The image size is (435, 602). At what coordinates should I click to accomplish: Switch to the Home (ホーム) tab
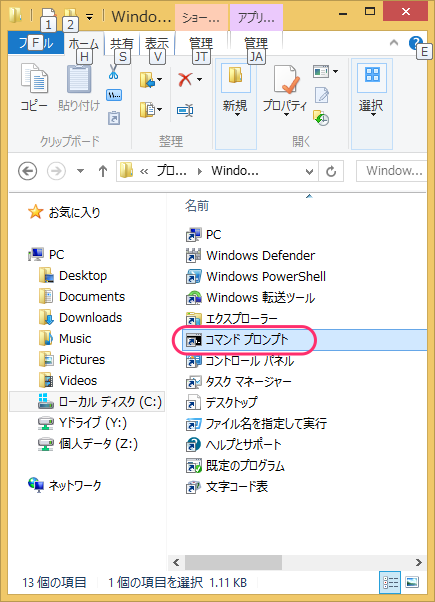click(84, 44)
